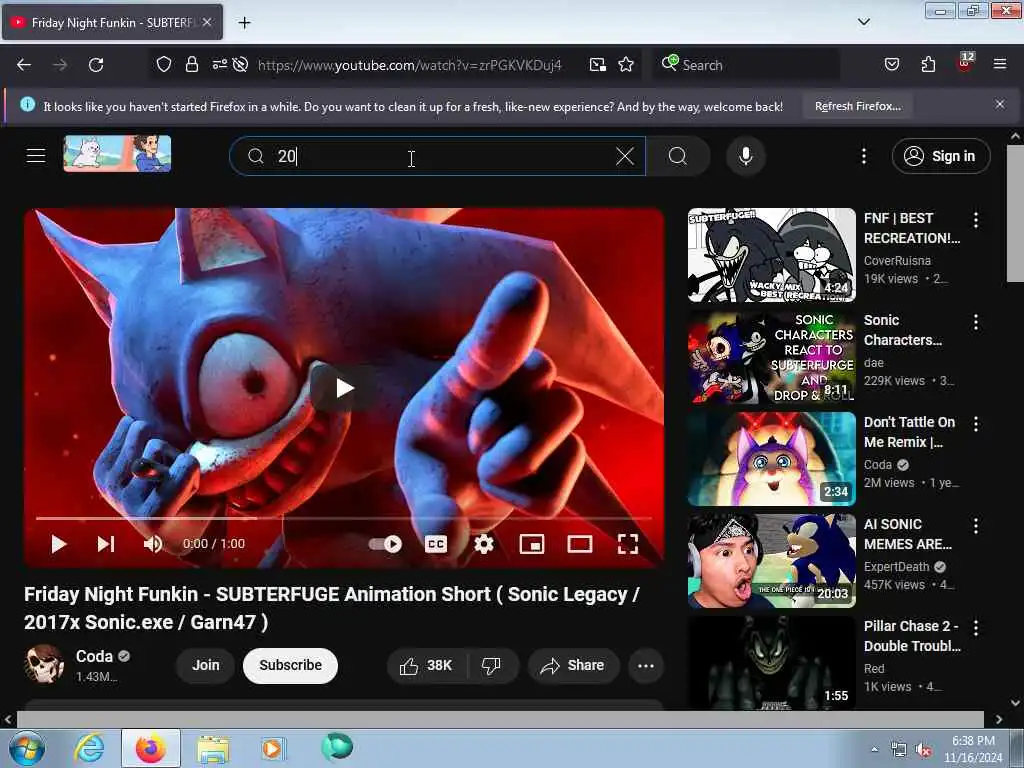Open site security padlock info
The height and width of the screenshot is (768, 1024).
coord(192,64)
